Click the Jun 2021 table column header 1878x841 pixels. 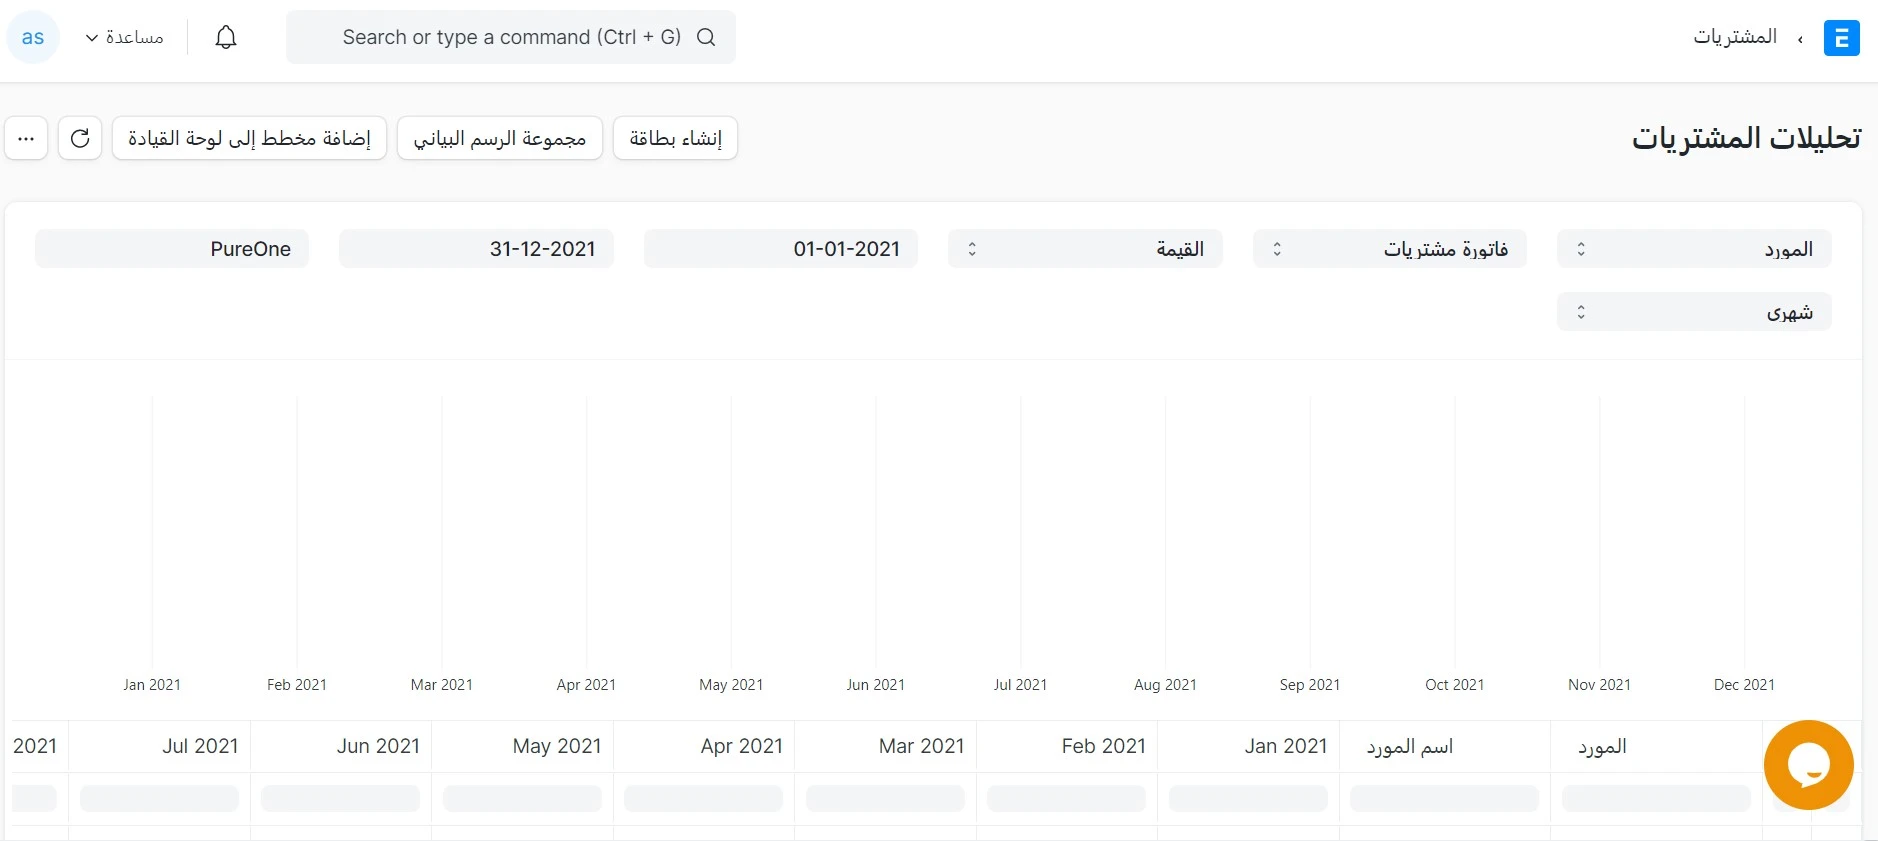[x=341, y=746]
